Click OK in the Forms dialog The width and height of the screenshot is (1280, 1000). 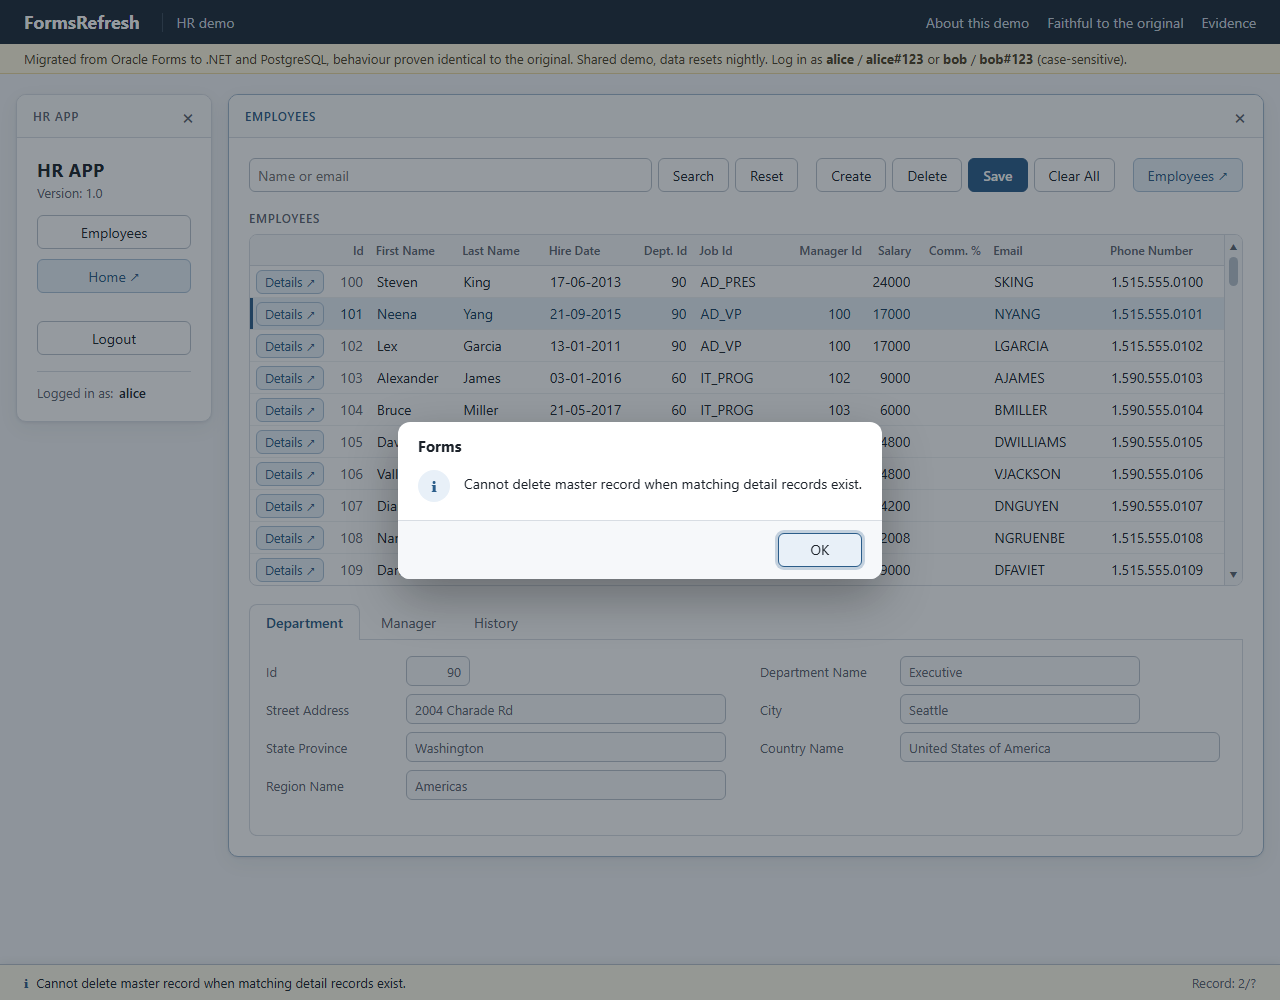[x=820, y=550]
